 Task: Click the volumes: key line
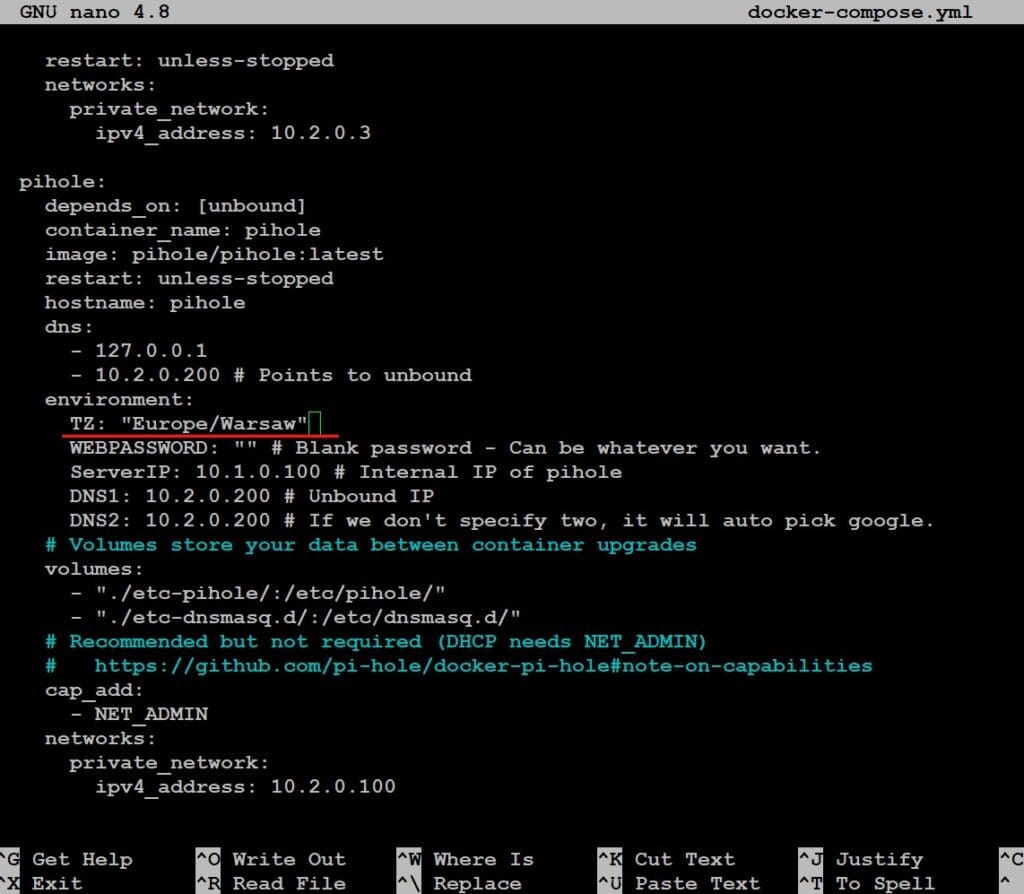[93, 569]
